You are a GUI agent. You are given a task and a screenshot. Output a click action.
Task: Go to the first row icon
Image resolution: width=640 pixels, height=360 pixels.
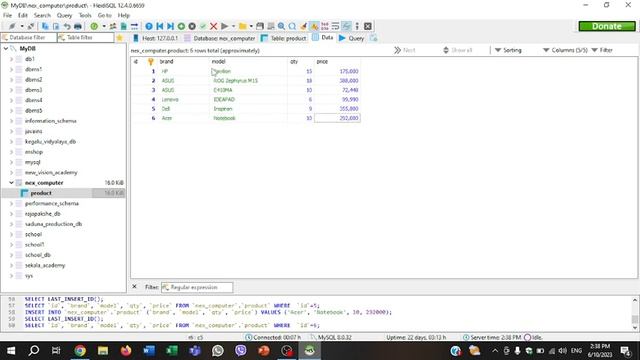[x=160, y=26]
